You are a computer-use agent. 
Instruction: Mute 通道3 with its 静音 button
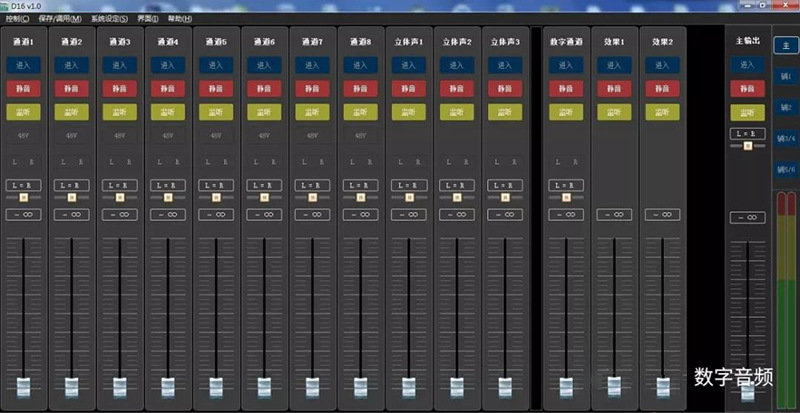coord(120,88)
